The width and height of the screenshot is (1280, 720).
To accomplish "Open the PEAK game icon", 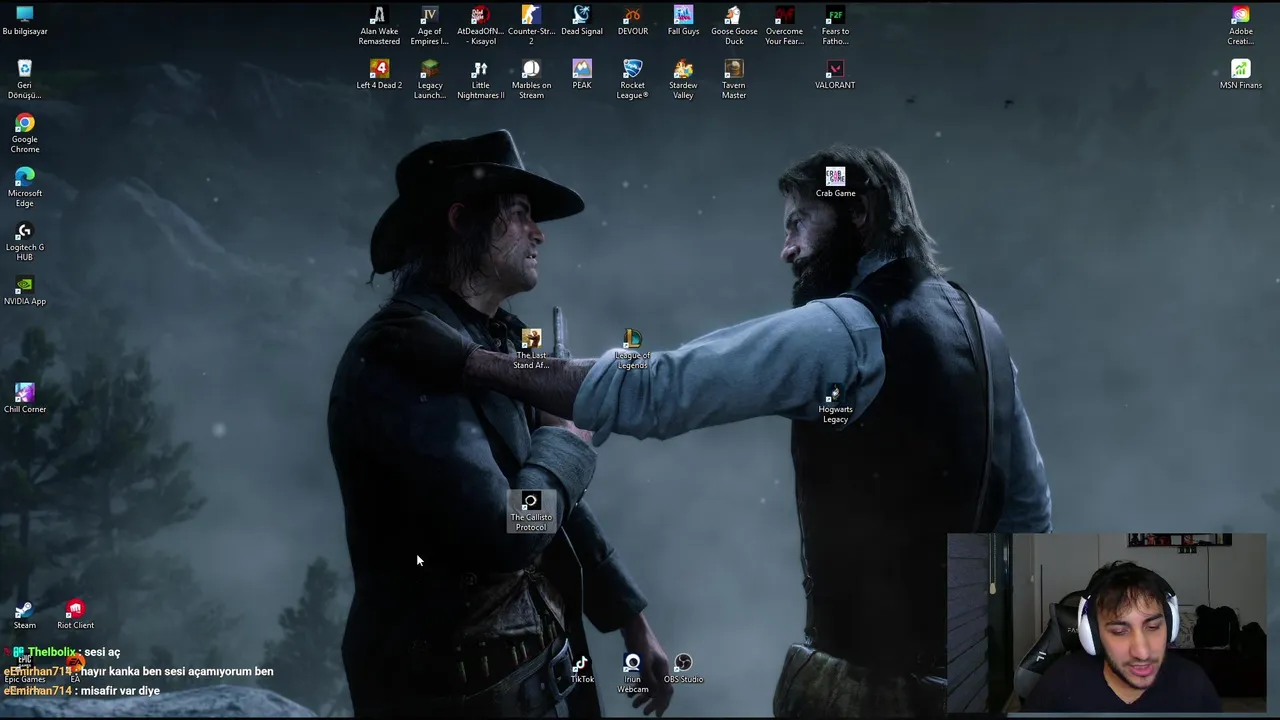I will point(582,75).
